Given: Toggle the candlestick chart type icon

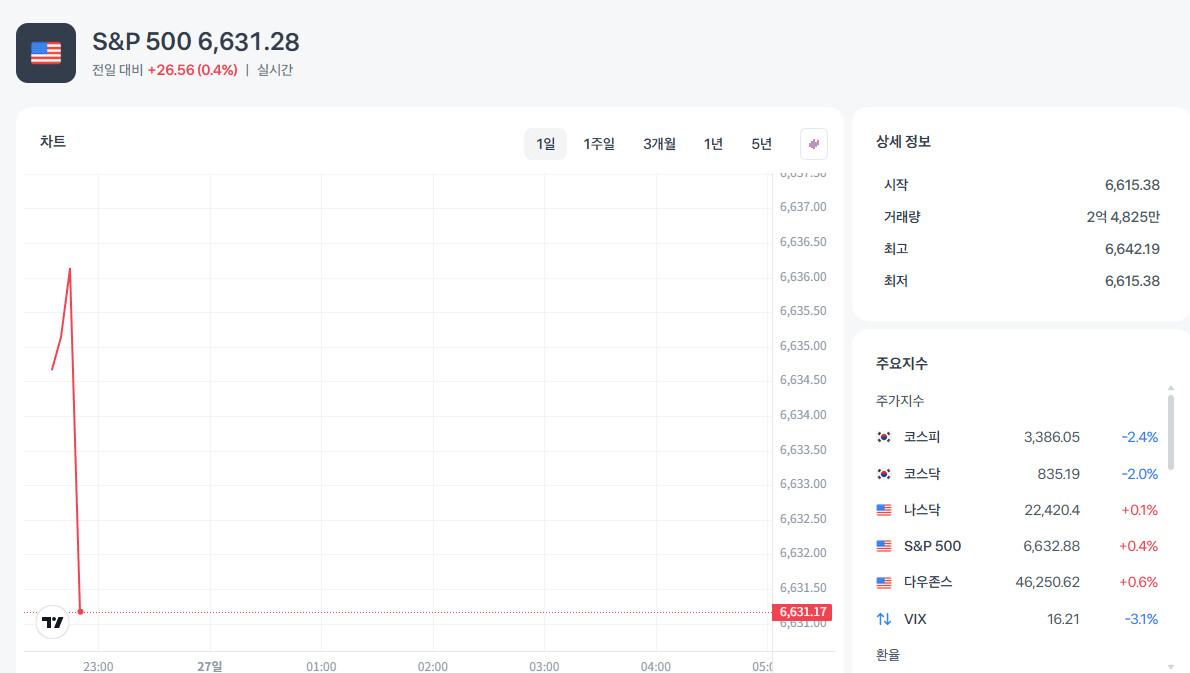Looking at the screenshot, I should [x=814, y=144].
